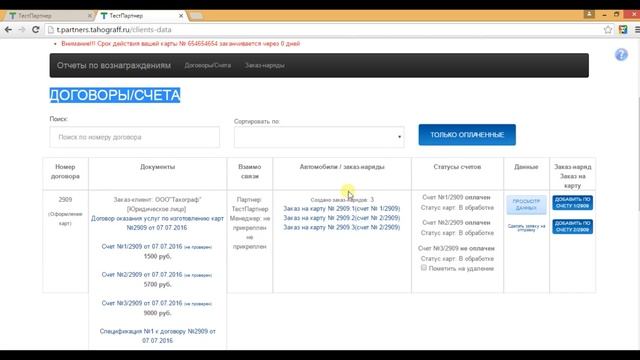Click Счет №2/2909 оплачен status

(456, 223)
